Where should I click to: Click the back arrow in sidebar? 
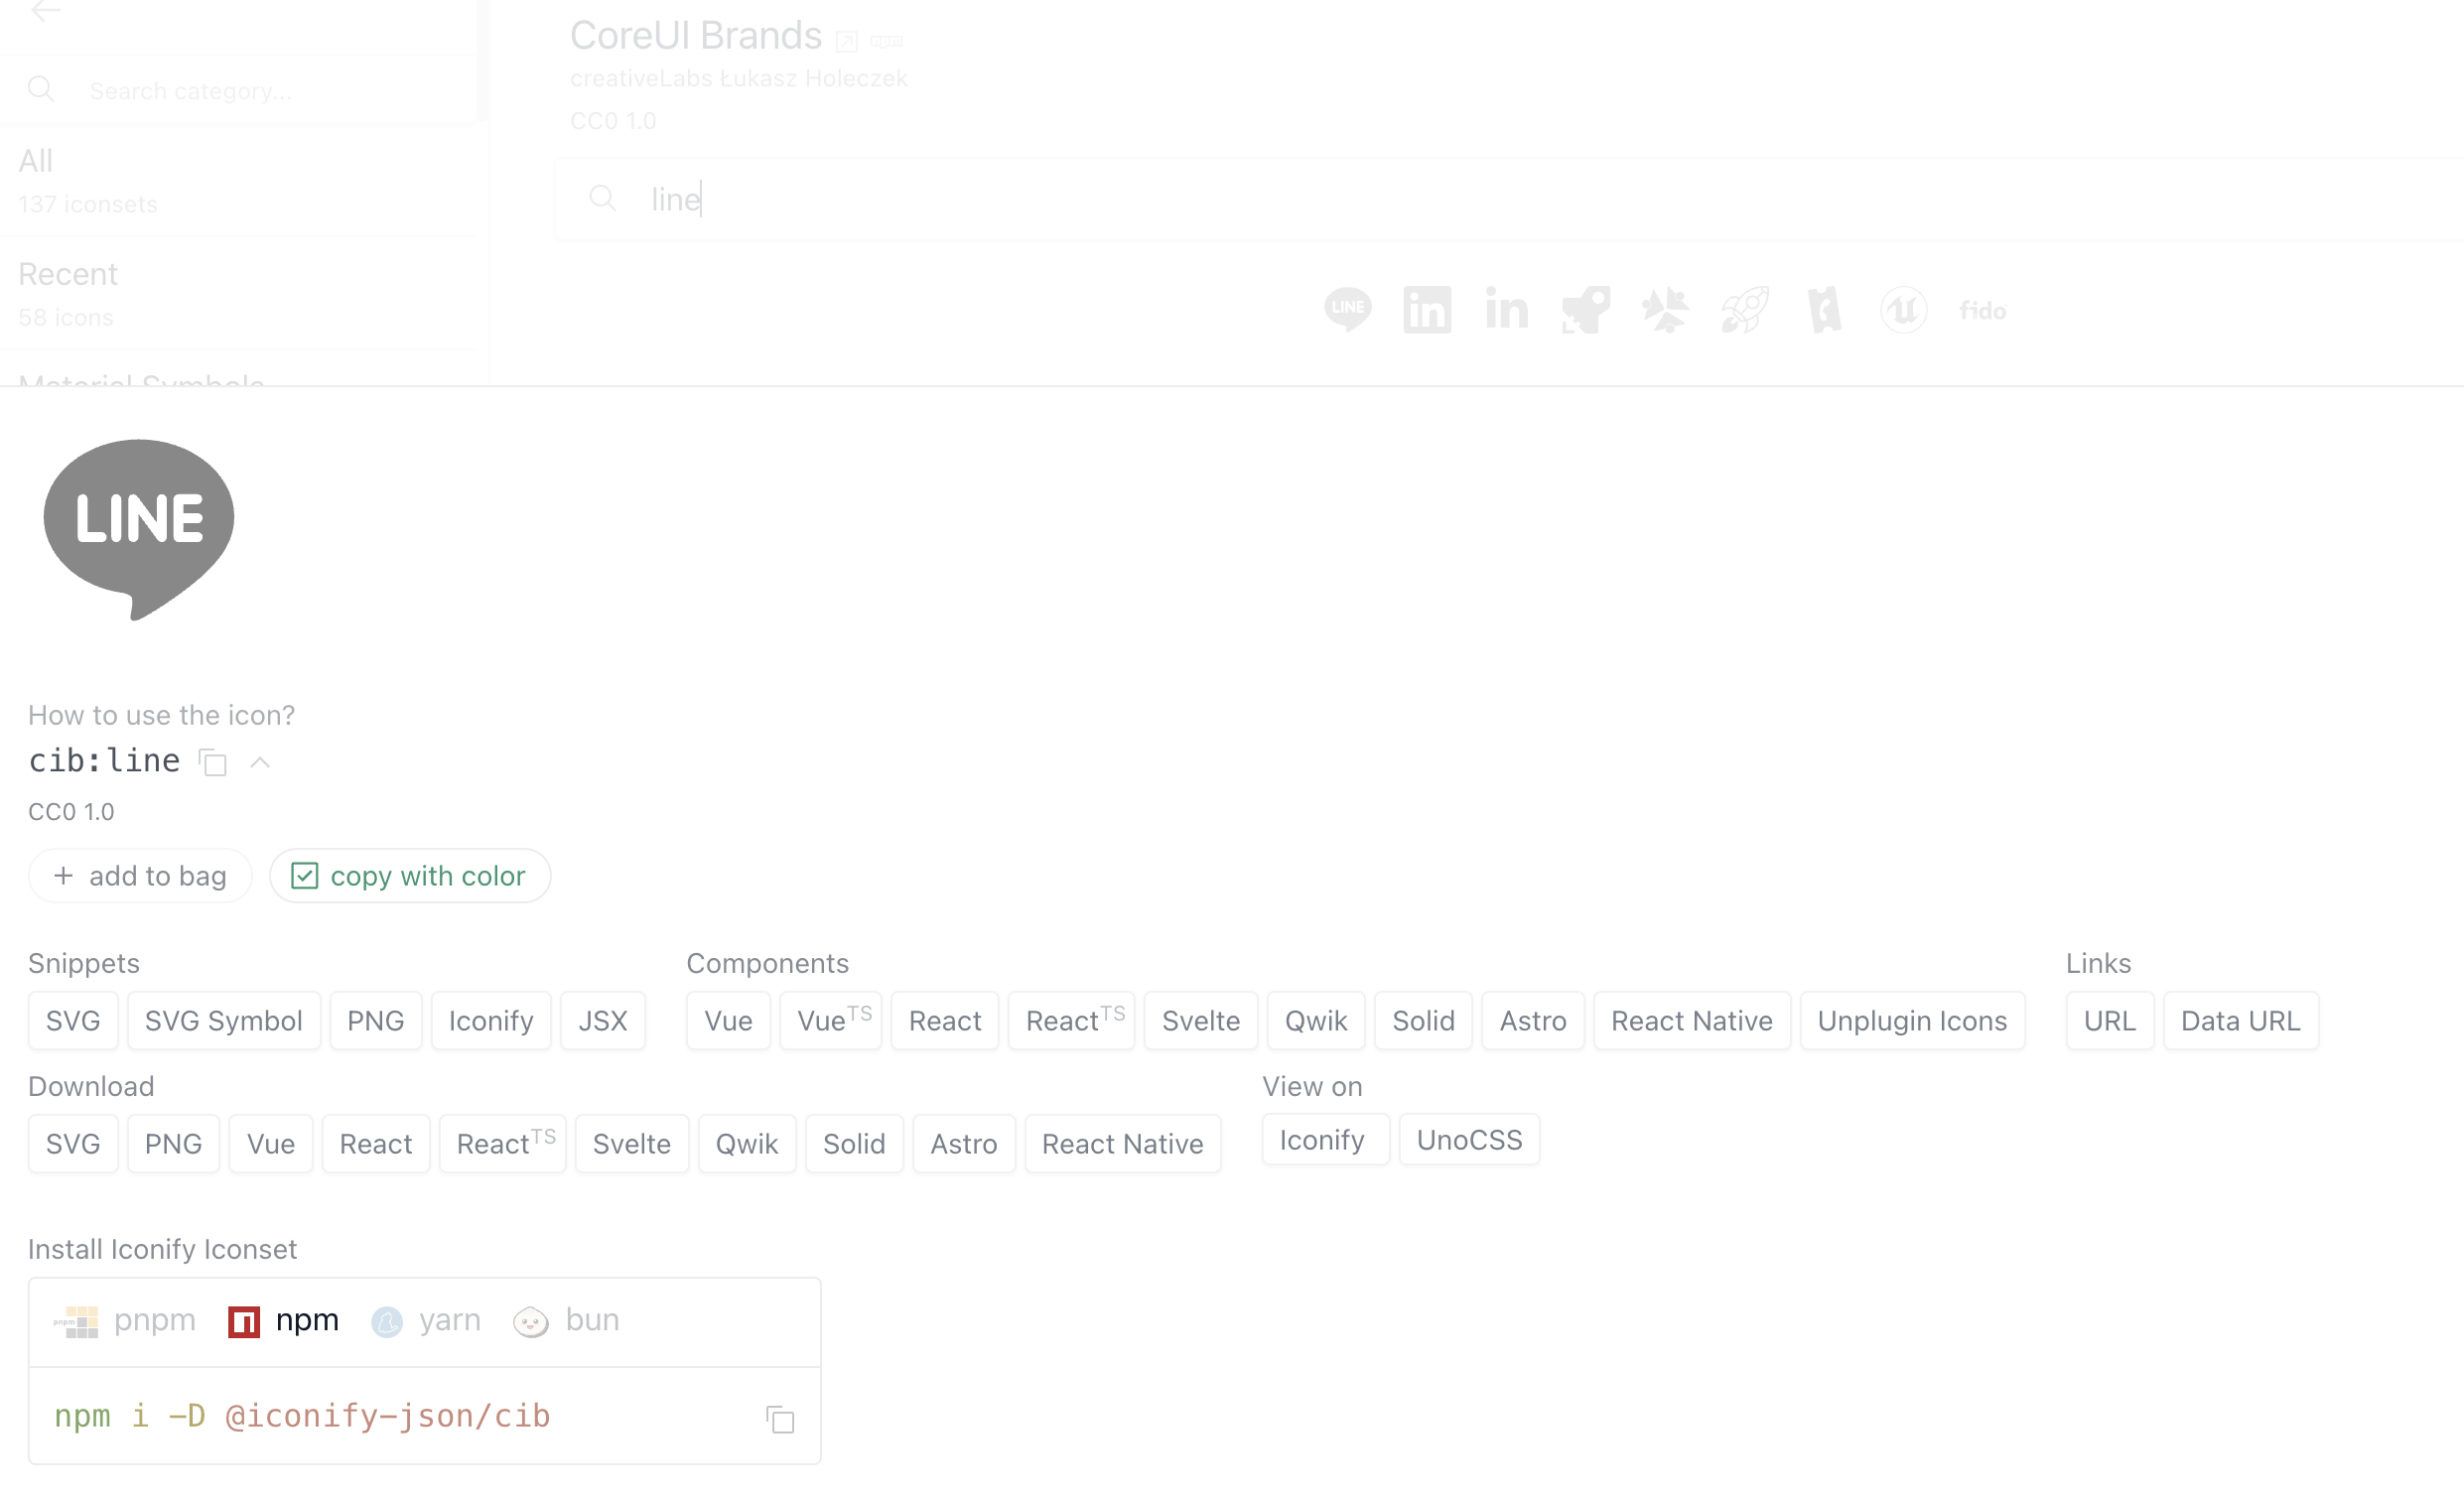[46, 11]
